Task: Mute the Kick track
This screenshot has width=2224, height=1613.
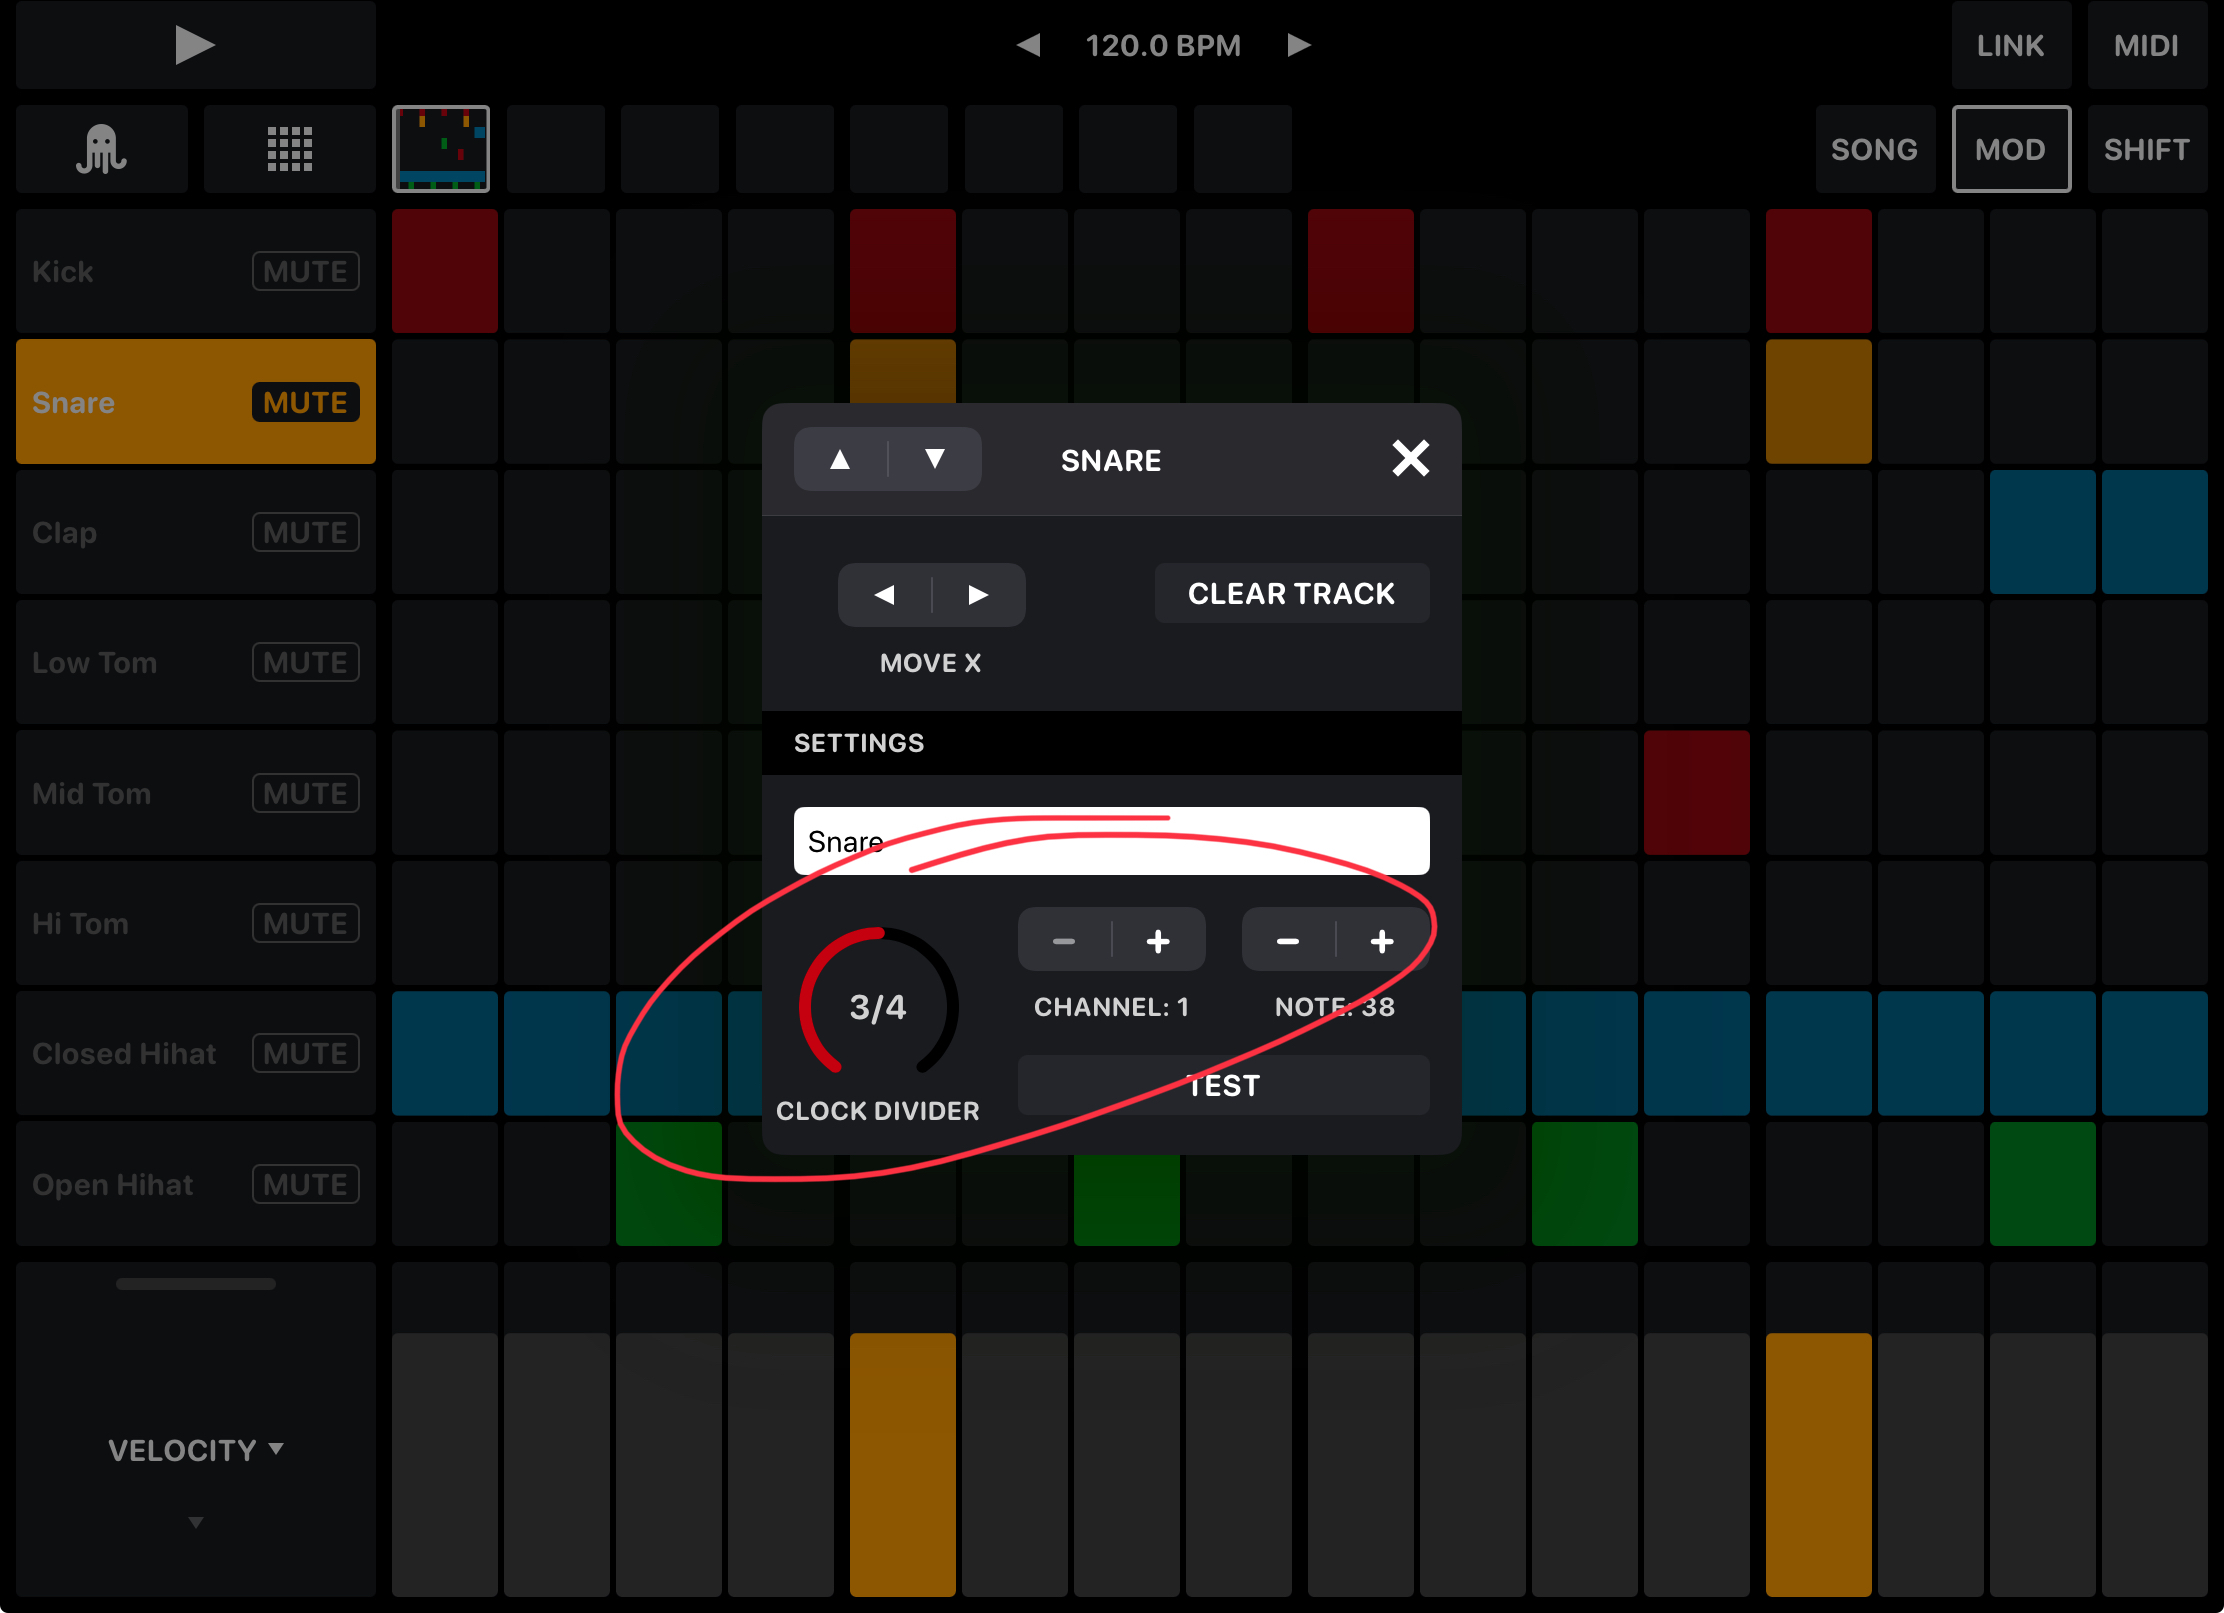Action: pos(305,271)
